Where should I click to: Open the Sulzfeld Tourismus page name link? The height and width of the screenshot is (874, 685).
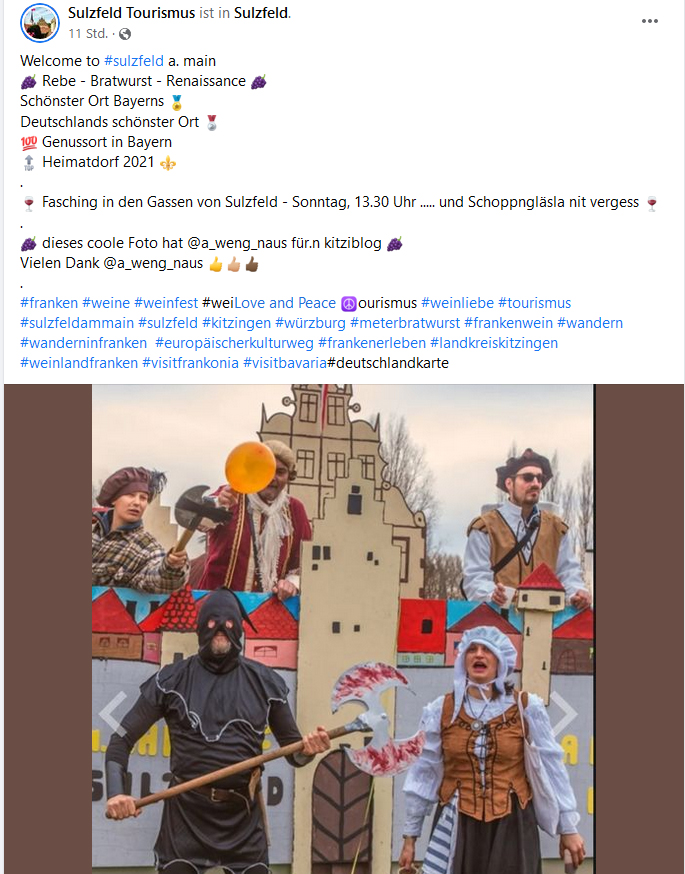(x=132, y=13)
